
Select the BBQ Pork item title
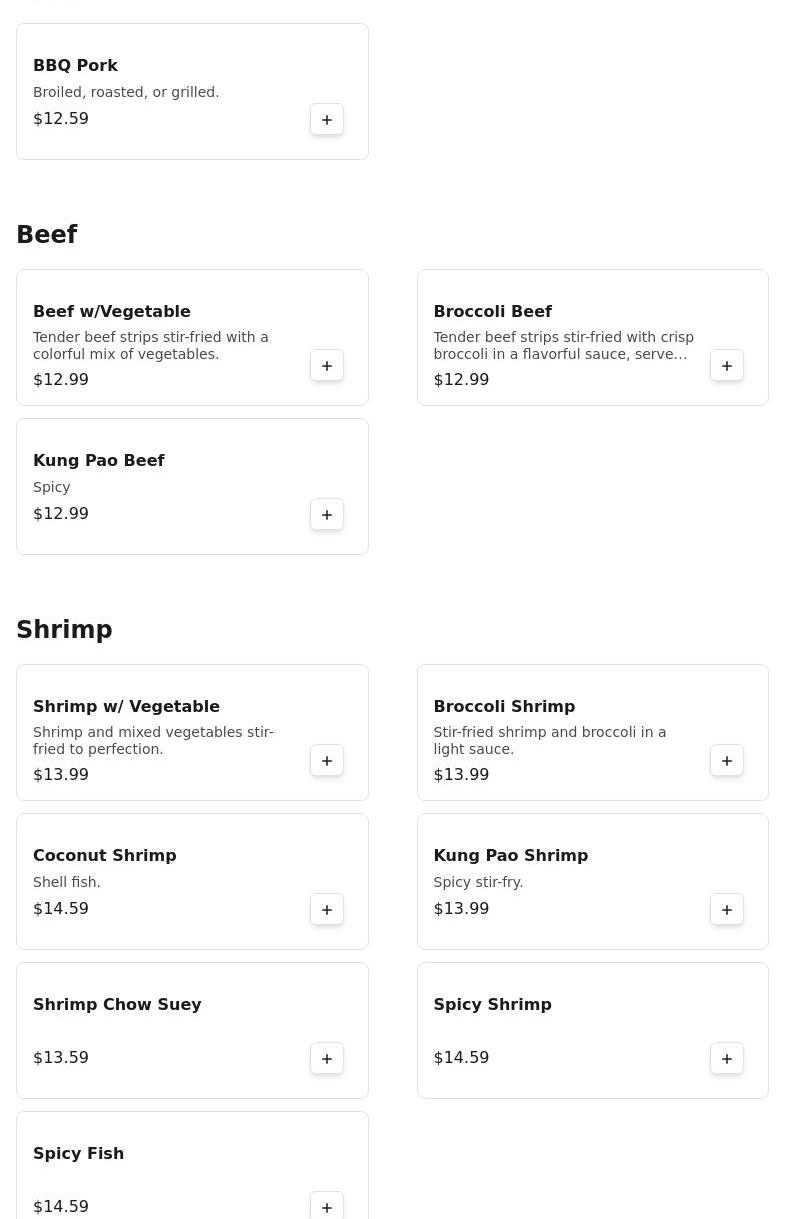(x=76, y=65)
